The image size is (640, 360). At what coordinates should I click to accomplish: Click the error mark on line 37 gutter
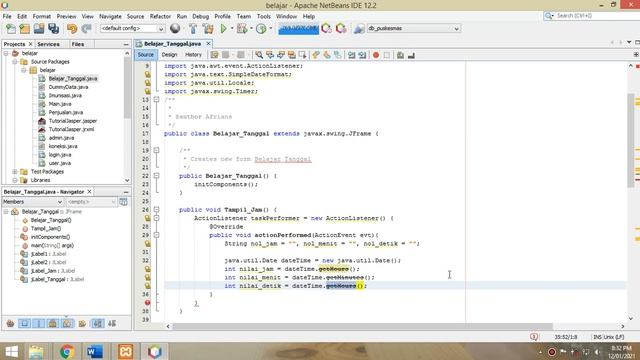tap(147, 302)
